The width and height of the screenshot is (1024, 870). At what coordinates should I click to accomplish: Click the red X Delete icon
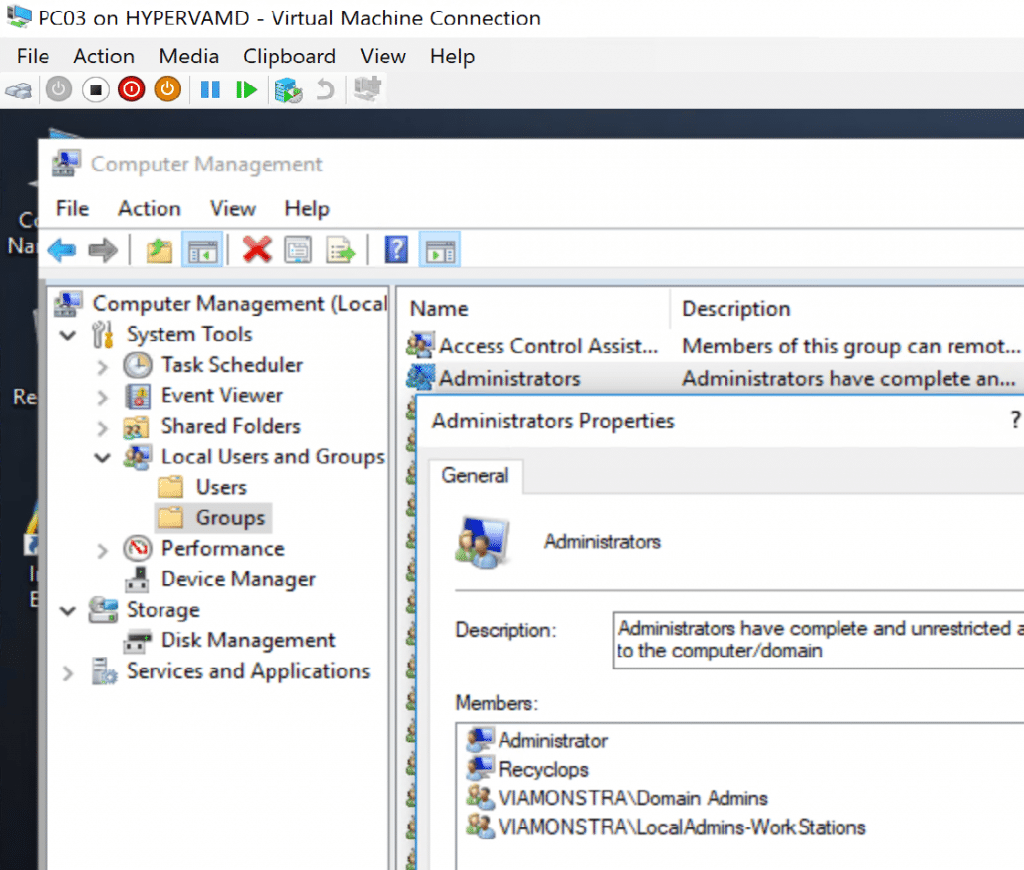click(257, 249)
